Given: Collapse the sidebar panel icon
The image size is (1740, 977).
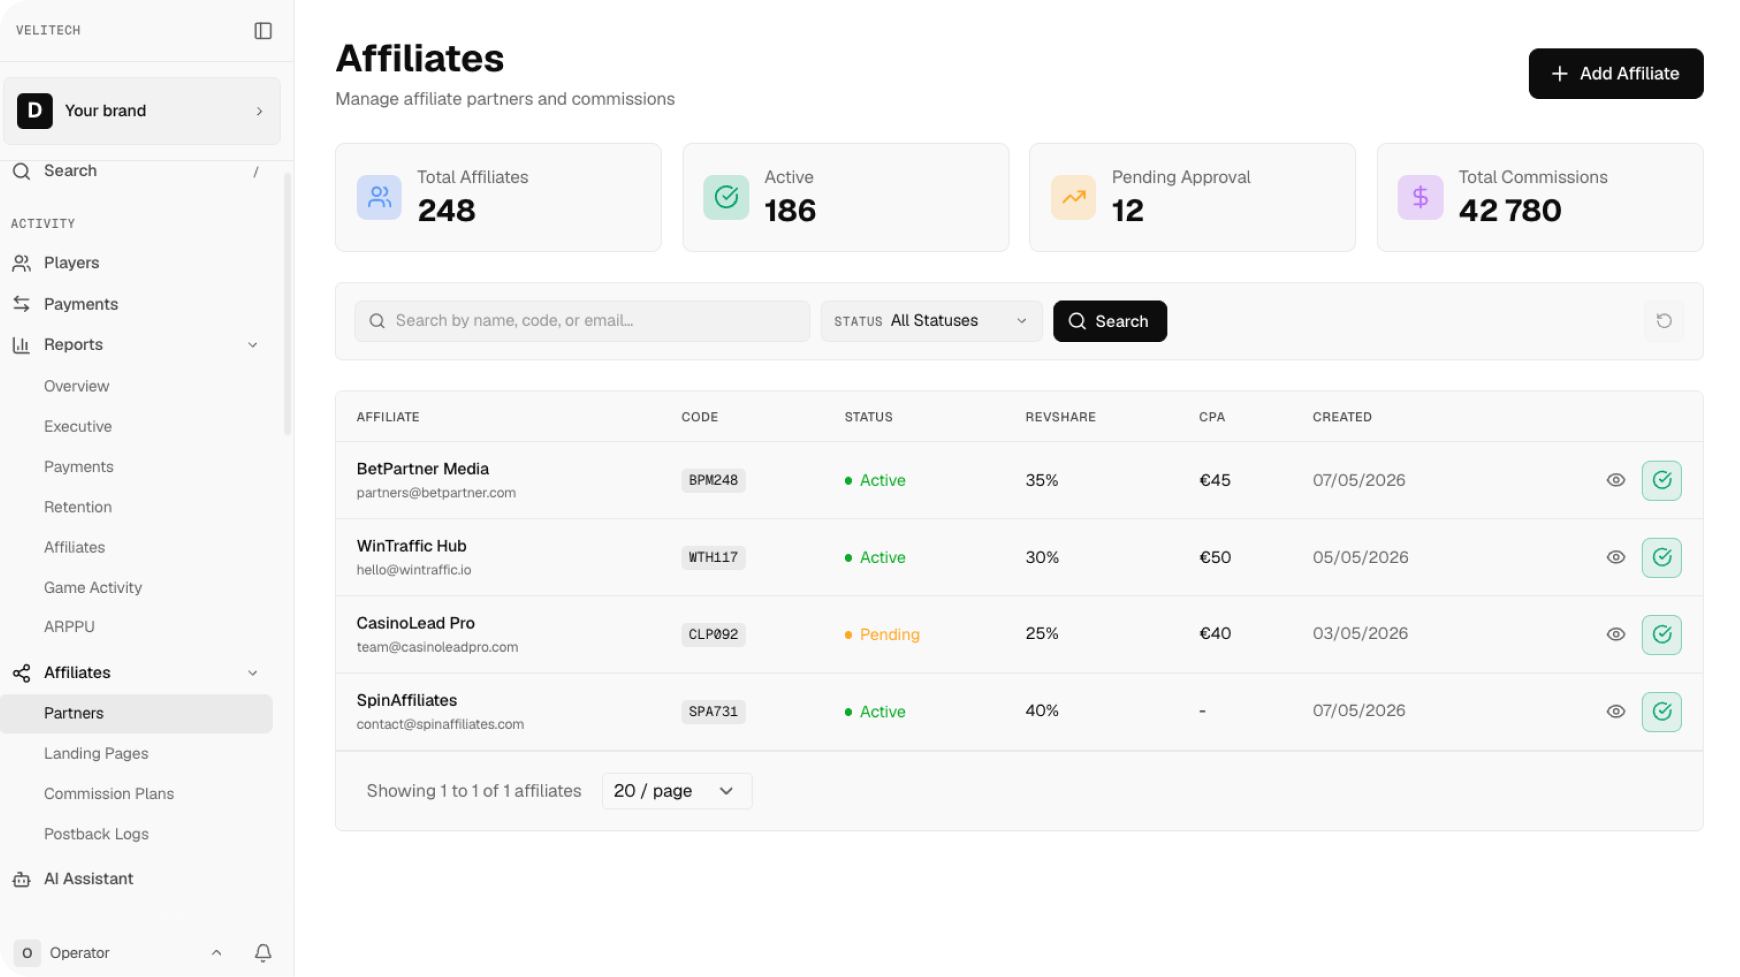Looking at the screenshot, I should pos(263,31).
